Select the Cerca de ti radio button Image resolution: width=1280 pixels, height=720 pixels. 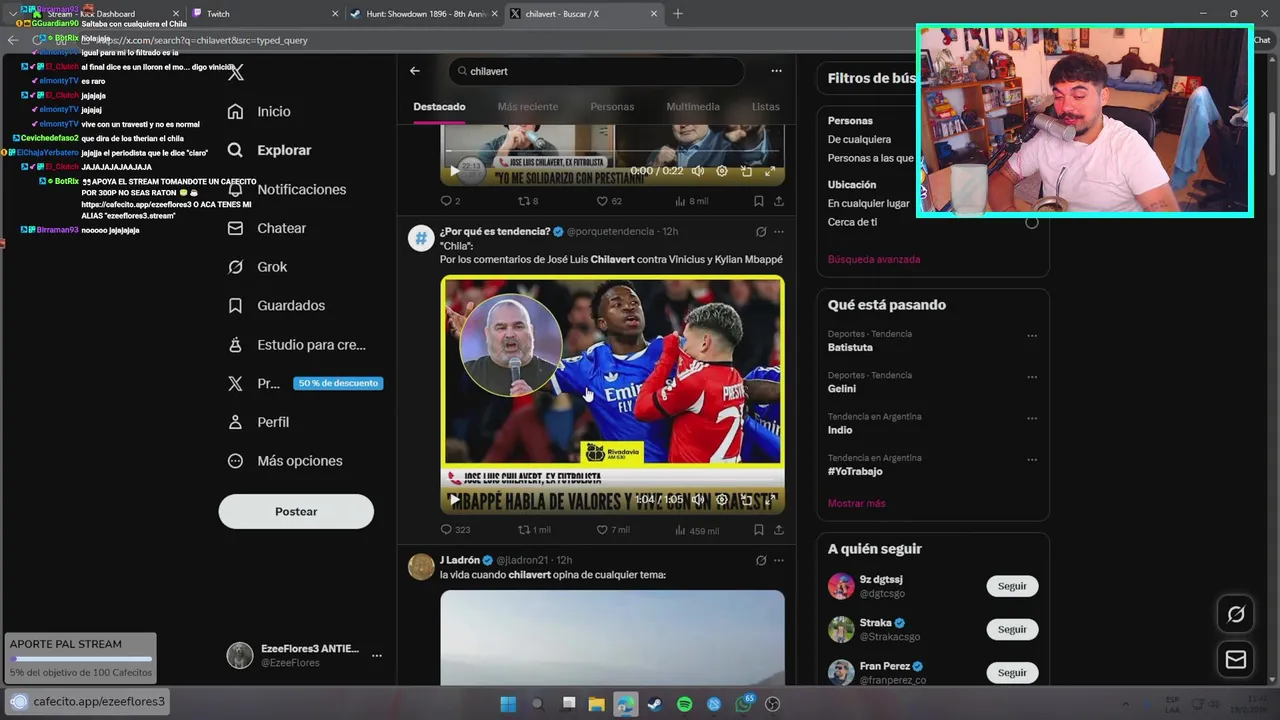pos(1032,222)
